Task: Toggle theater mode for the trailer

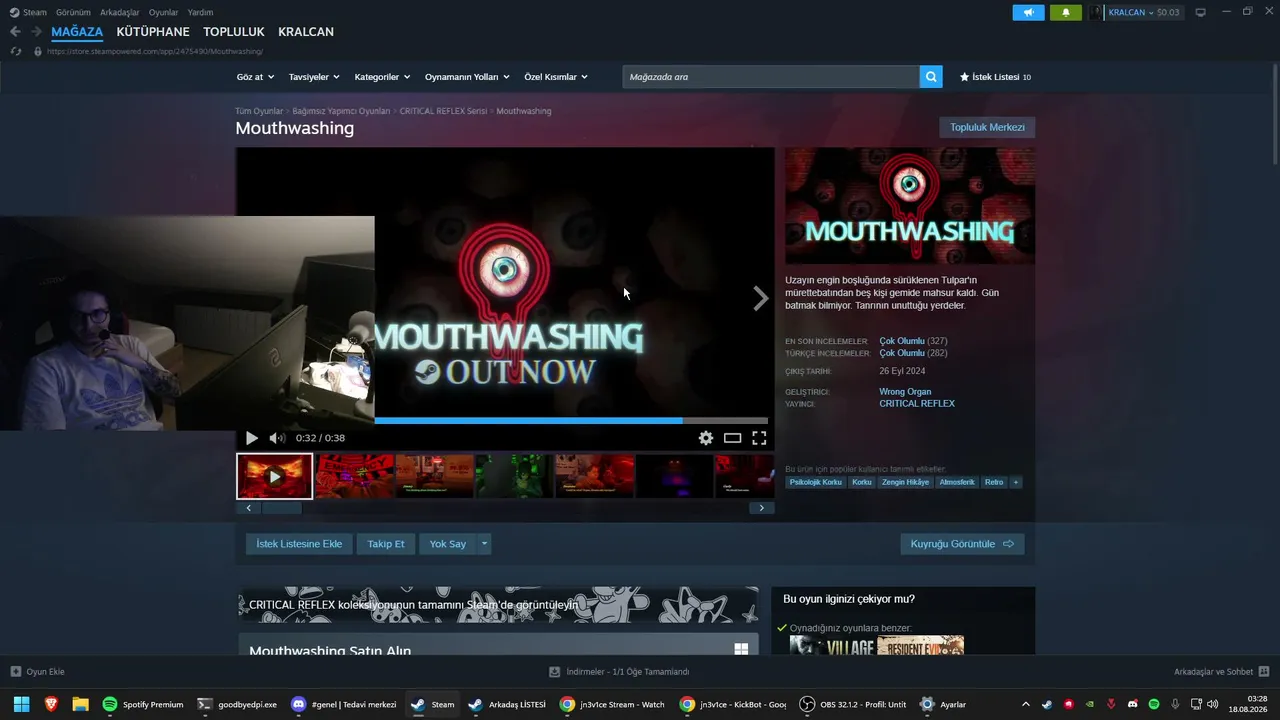Action: [x=733, y=438]
